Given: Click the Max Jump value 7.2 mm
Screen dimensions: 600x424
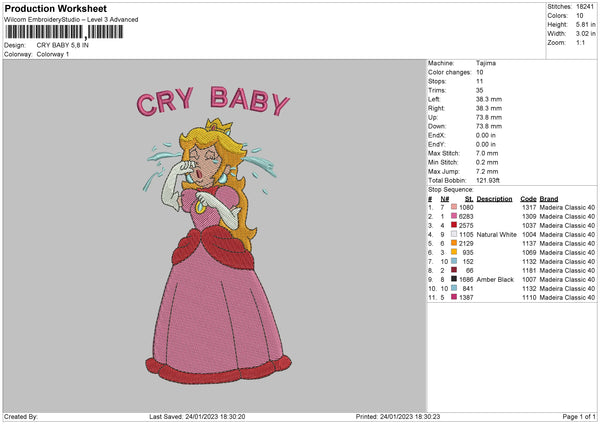Looking at the screenshot, I should 487,171.
